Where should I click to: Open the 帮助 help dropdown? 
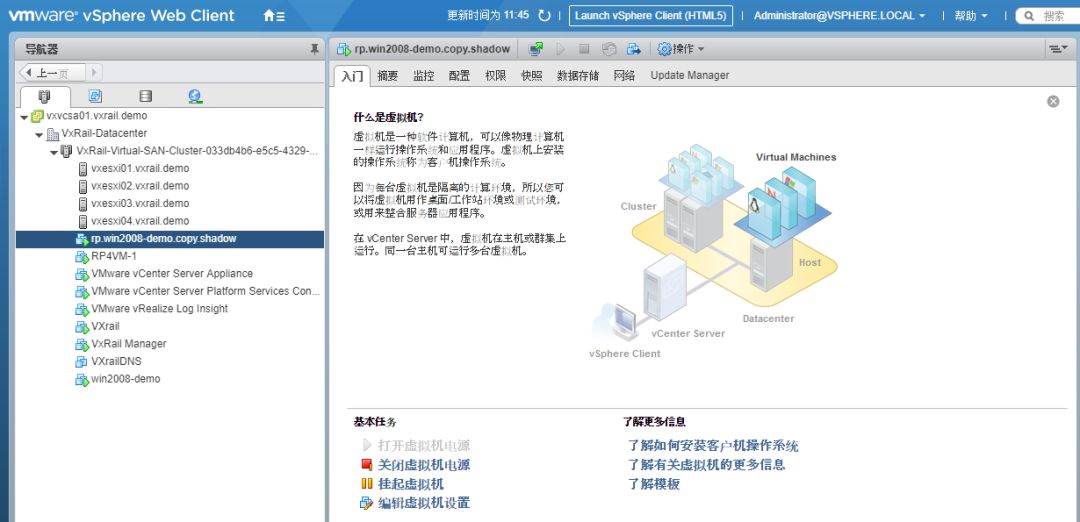pos(971,16)
